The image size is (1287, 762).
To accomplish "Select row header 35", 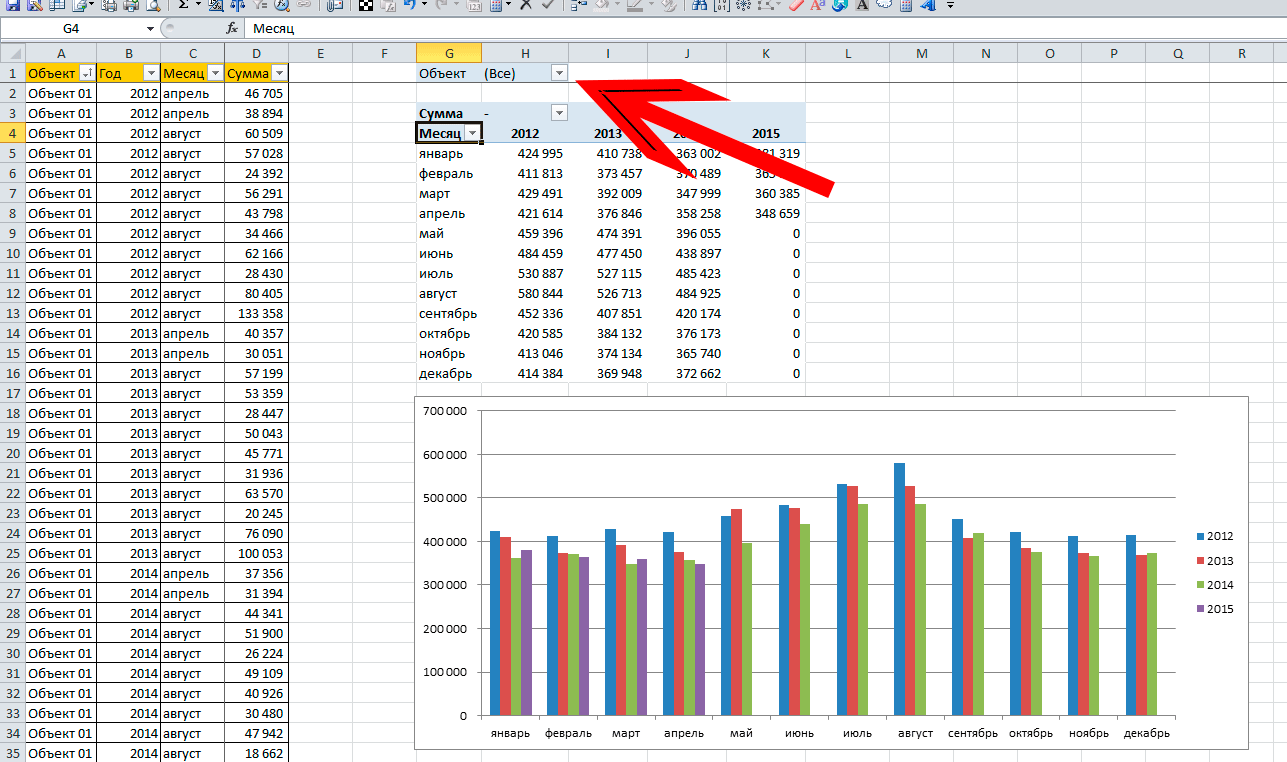I will (x=12, y=753).
